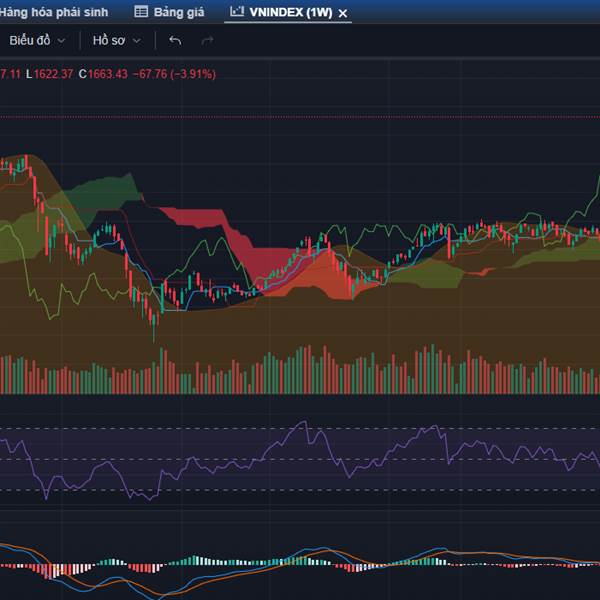Open the Hàng hóa phái sinh tab
Screen dimensions: 600x600
coord(54,12)
